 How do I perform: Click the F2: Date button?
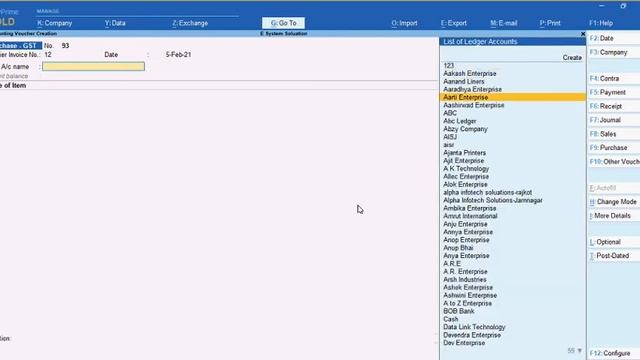[x=614, y=38]
